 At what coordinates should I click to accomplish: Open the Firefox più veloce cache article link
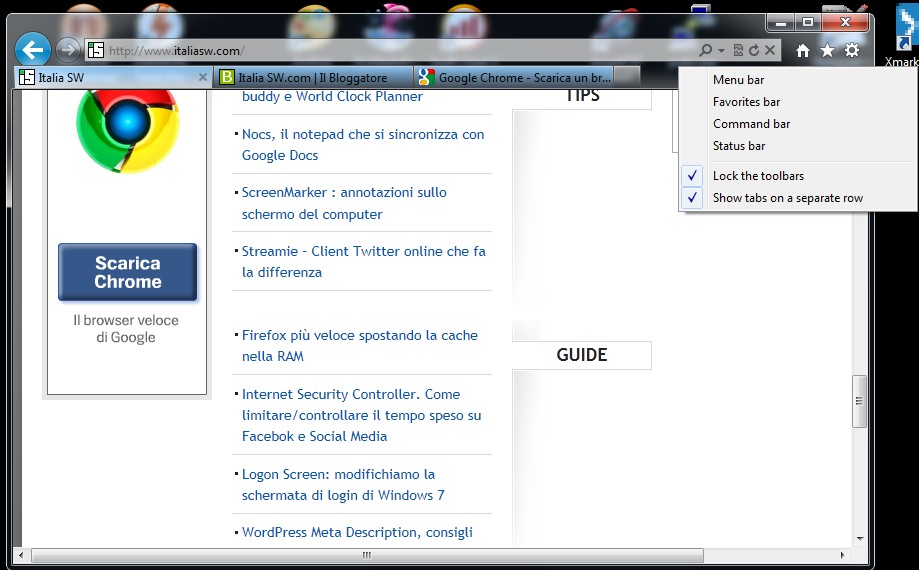[x=359, y=346]
